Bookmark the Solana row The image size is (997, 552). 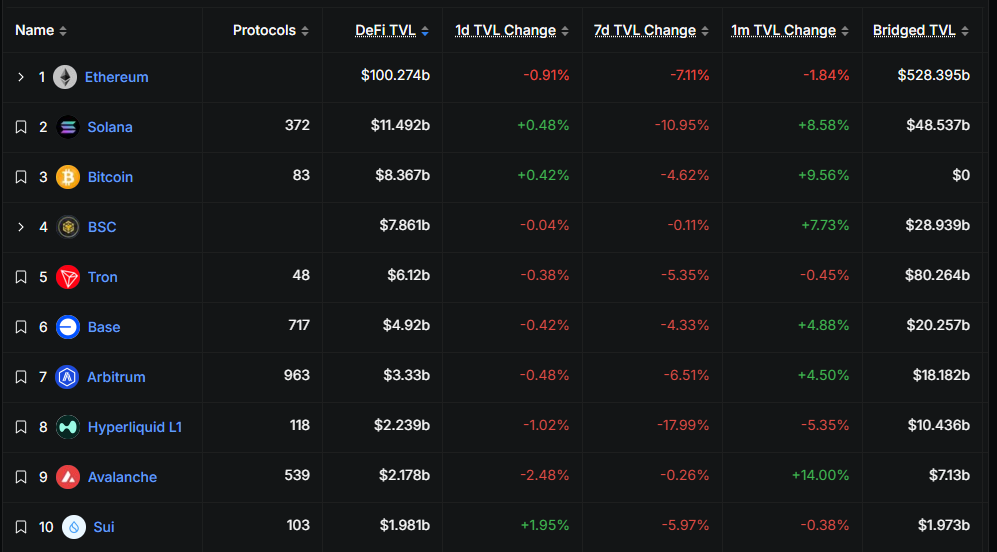21,127
